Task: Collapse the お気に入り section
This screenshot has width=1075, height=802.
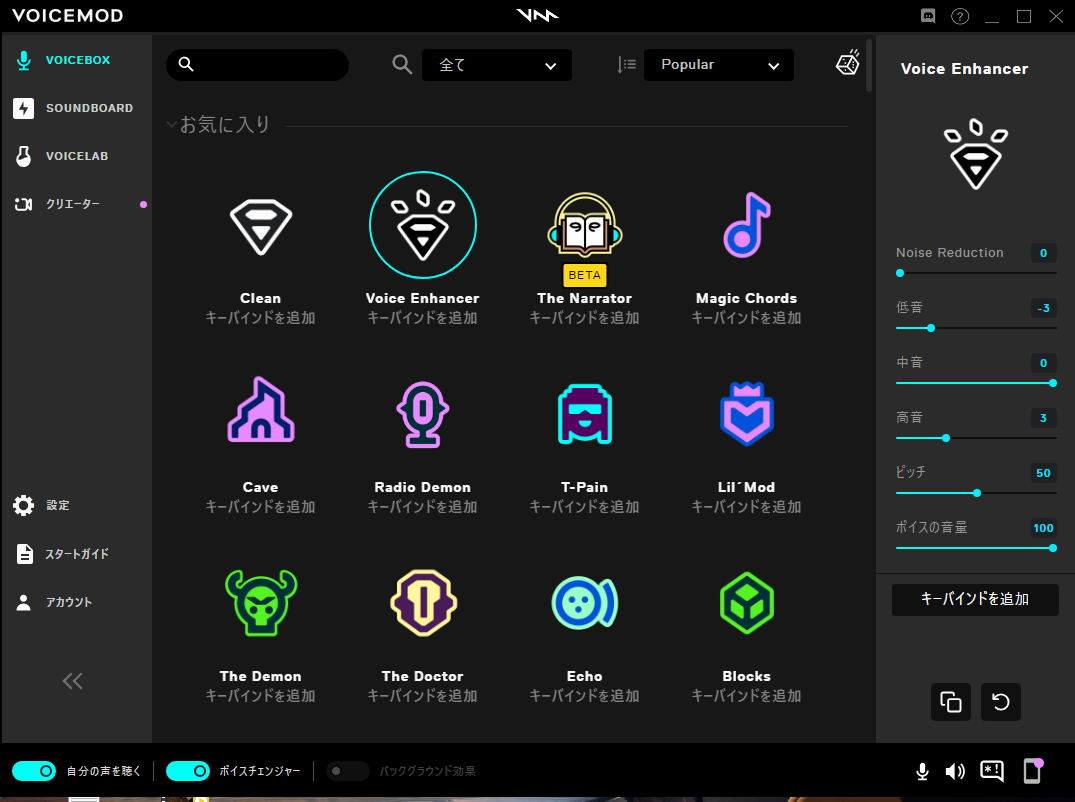Action: 171,125
